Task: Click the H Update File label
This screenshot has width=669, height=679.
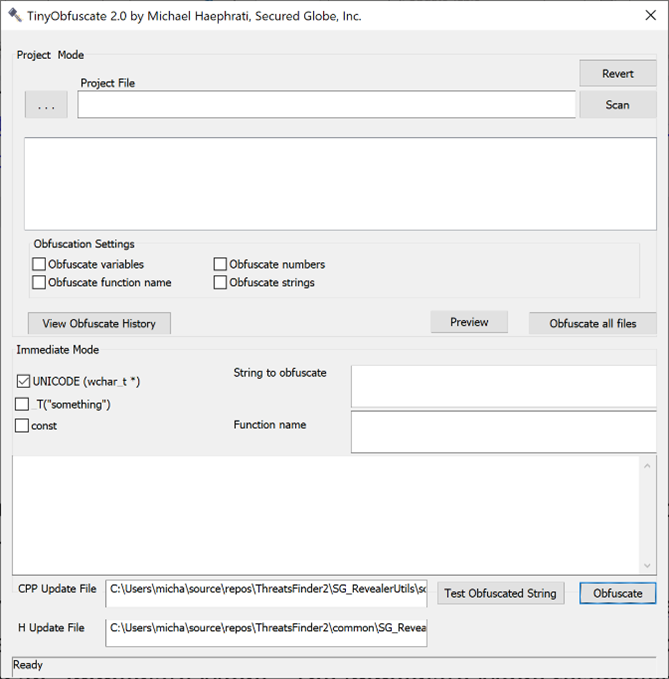Action: click(x=51, y=627)
